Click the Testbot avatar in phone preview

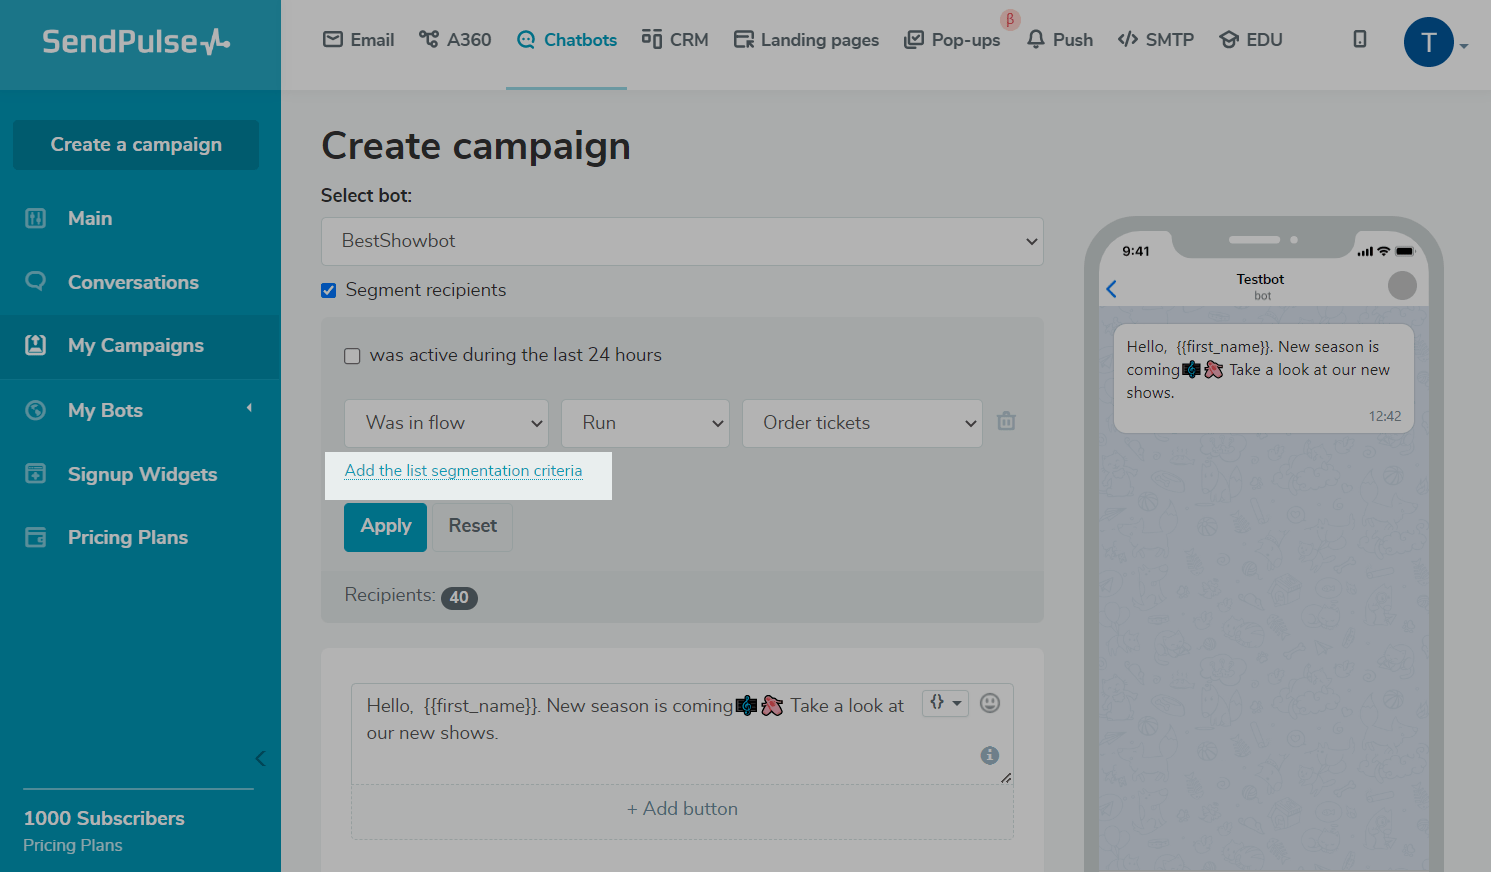point(1402,286)
